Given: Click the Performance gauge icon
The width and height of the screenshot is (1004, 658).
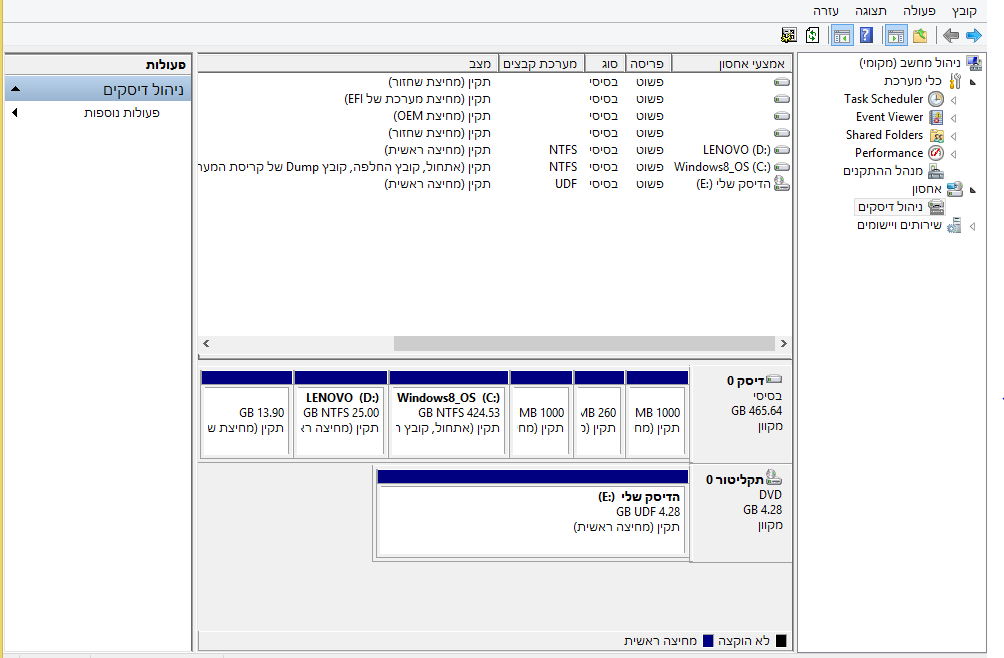Looking at the screenshot, I should click(x=936, y=153).
